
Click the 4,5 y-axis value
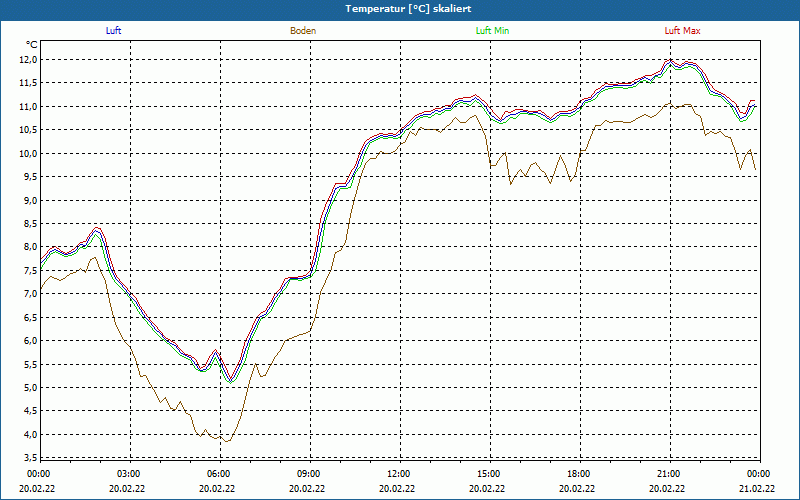pyautogui.click(x=31, y=411)
